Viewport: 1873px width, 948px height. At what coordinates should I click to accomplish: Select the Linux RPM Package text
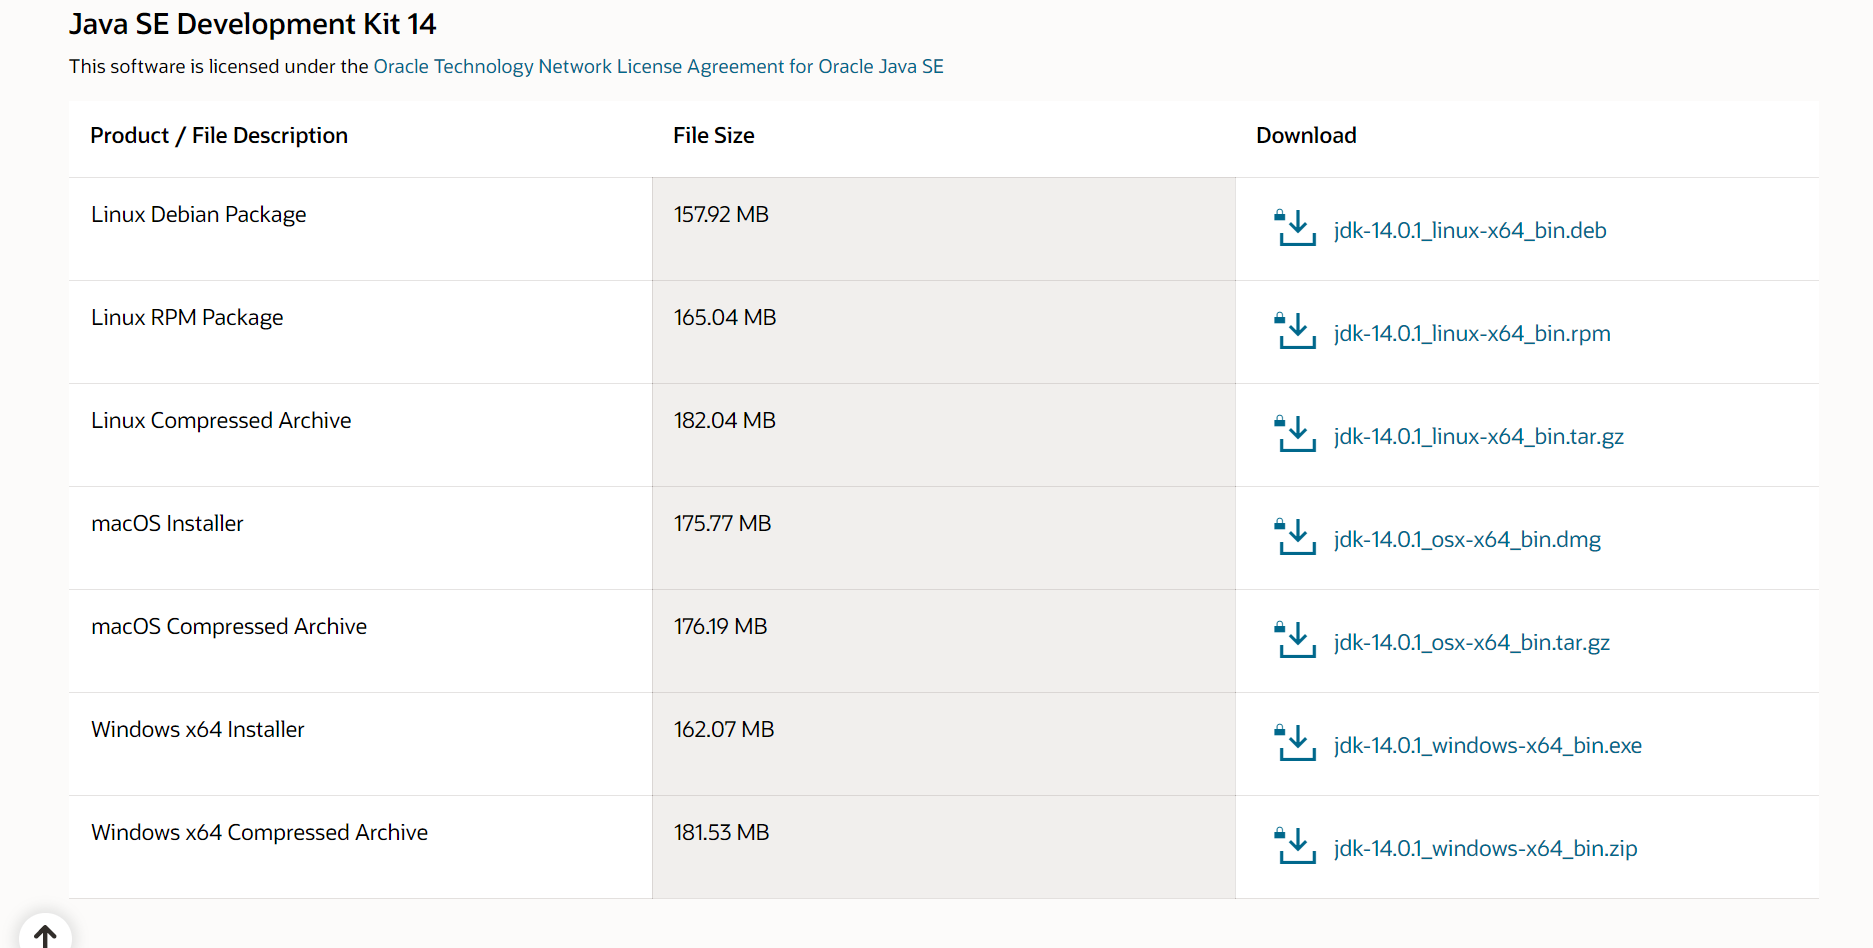187,317
